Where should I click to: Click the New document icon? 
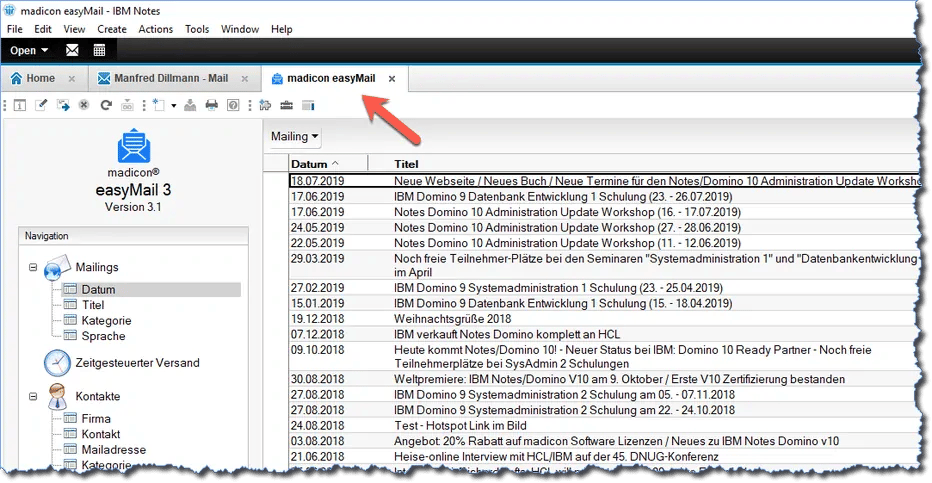point(159,105)
